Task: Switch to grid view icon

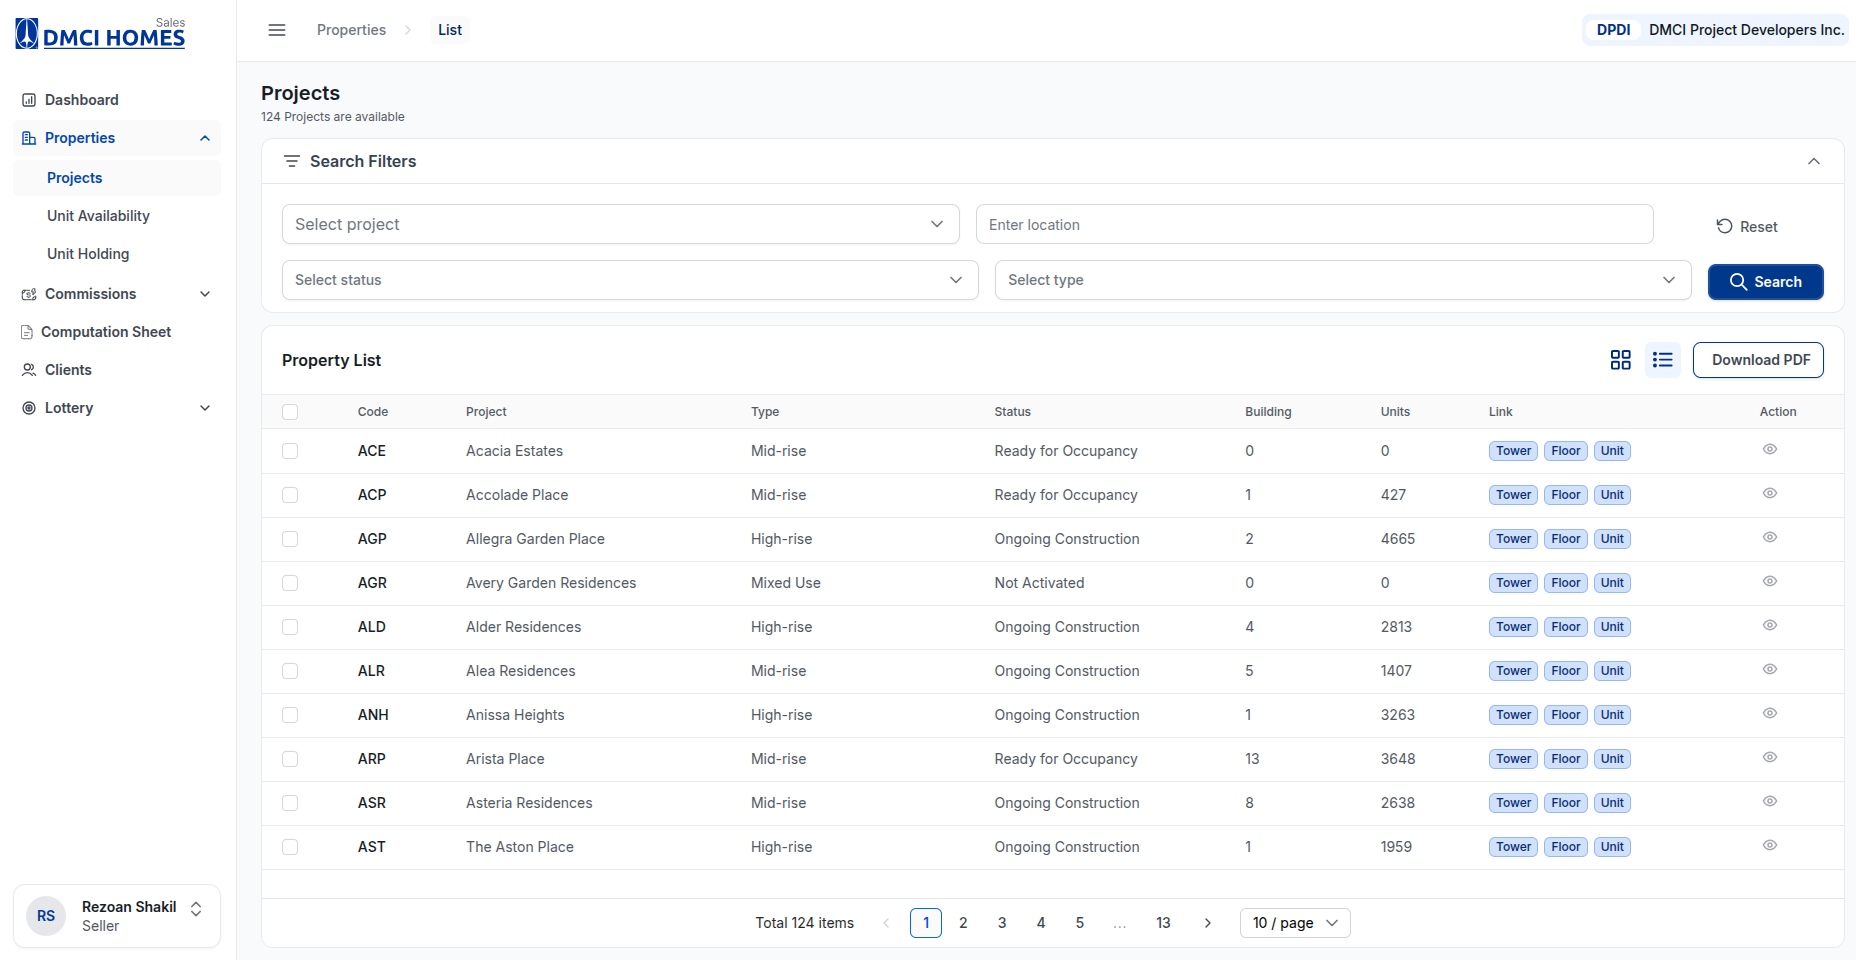Action: (1620, 360)
